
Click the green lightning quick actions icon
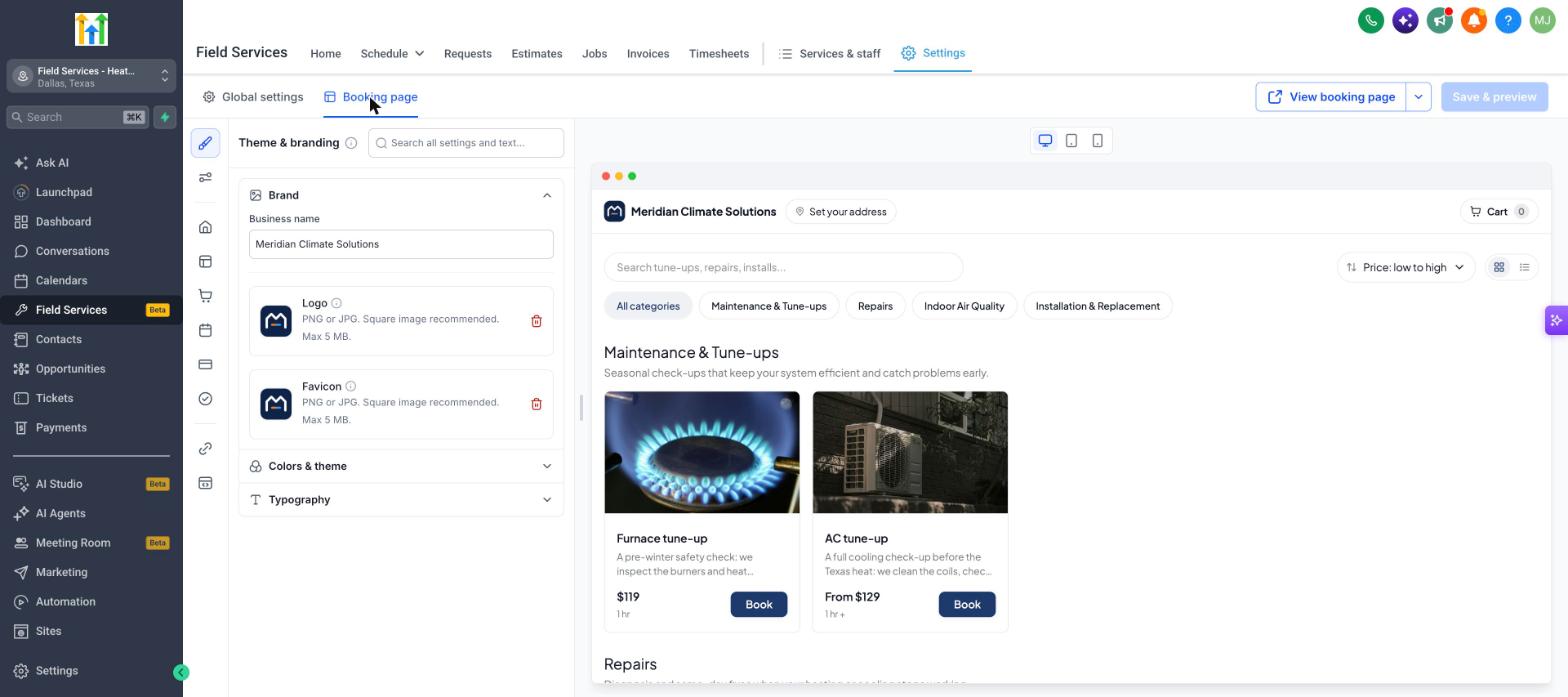(165, 117)
